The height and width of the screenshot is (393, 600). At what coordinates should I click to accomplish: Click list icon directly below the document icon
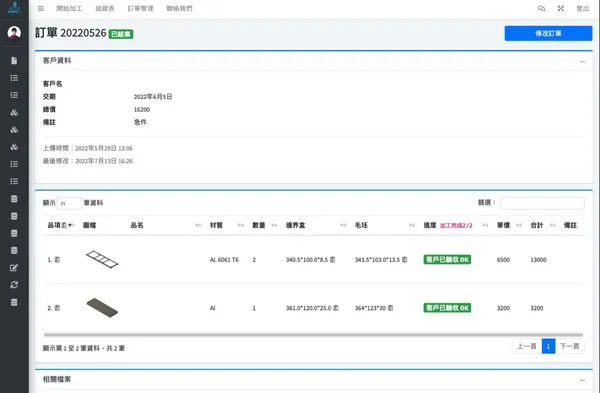(x=14, y=78)
